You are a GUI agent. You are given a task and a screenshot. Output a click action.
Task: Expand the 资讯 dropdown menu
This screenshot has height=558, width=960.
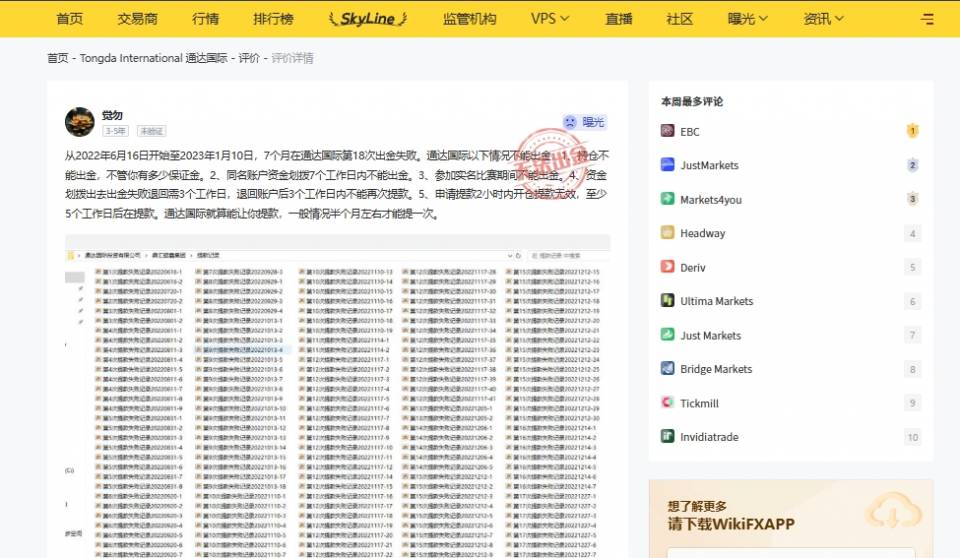coord(823,19)
